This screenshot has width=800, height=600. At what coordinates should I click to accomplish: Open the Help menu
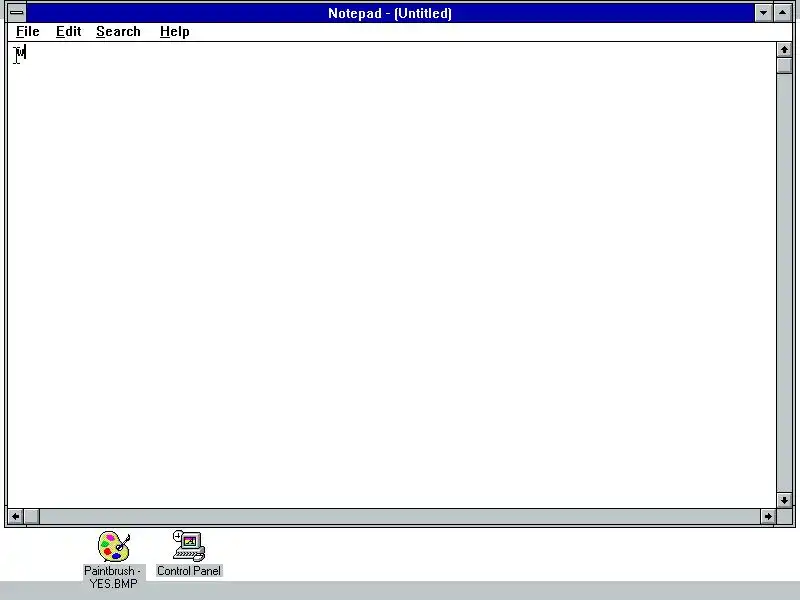click(174, 32)
